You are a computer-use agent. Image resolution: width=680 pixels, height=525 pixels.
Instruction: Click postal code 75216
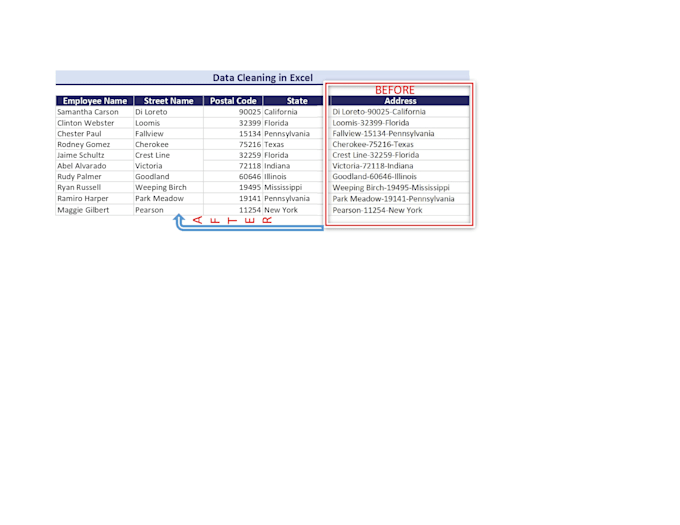pos(233,144)
